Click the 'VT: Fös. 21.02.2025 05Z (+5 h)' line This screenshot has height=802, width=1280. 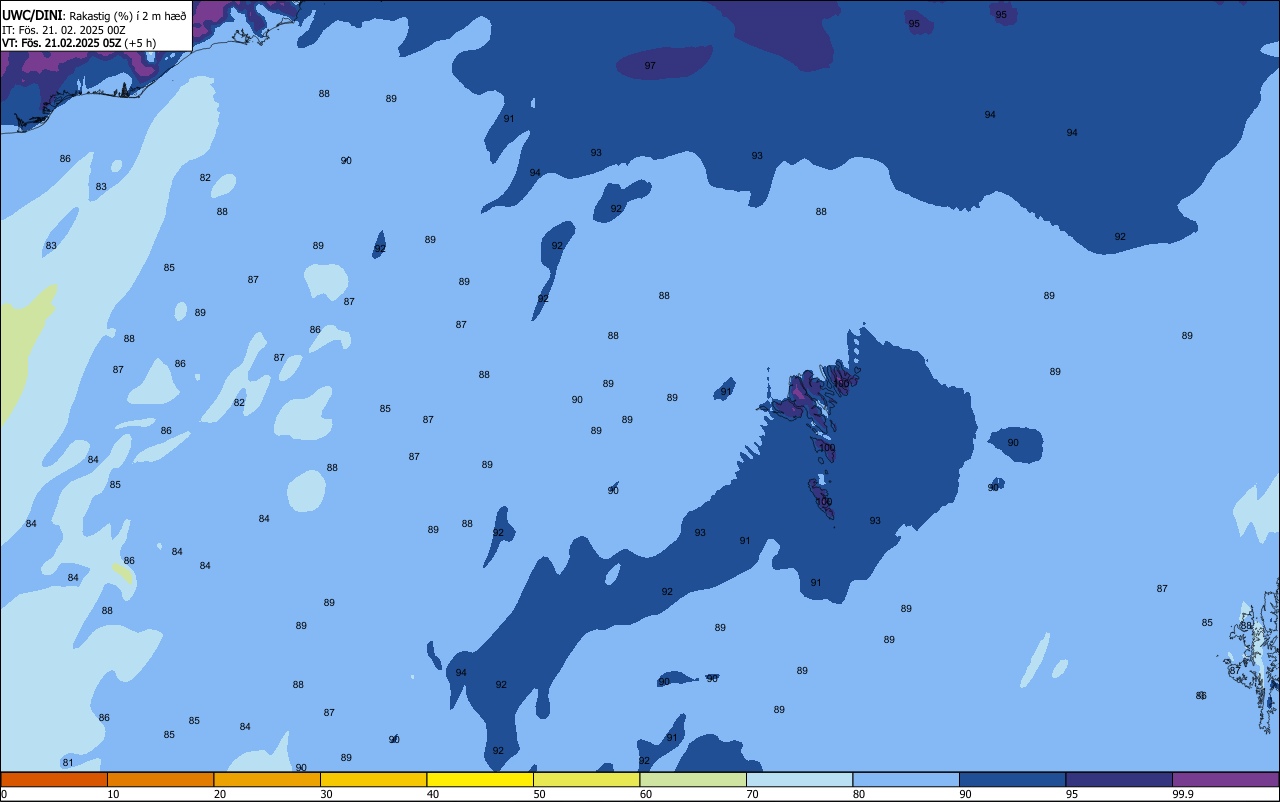point(79,42)
